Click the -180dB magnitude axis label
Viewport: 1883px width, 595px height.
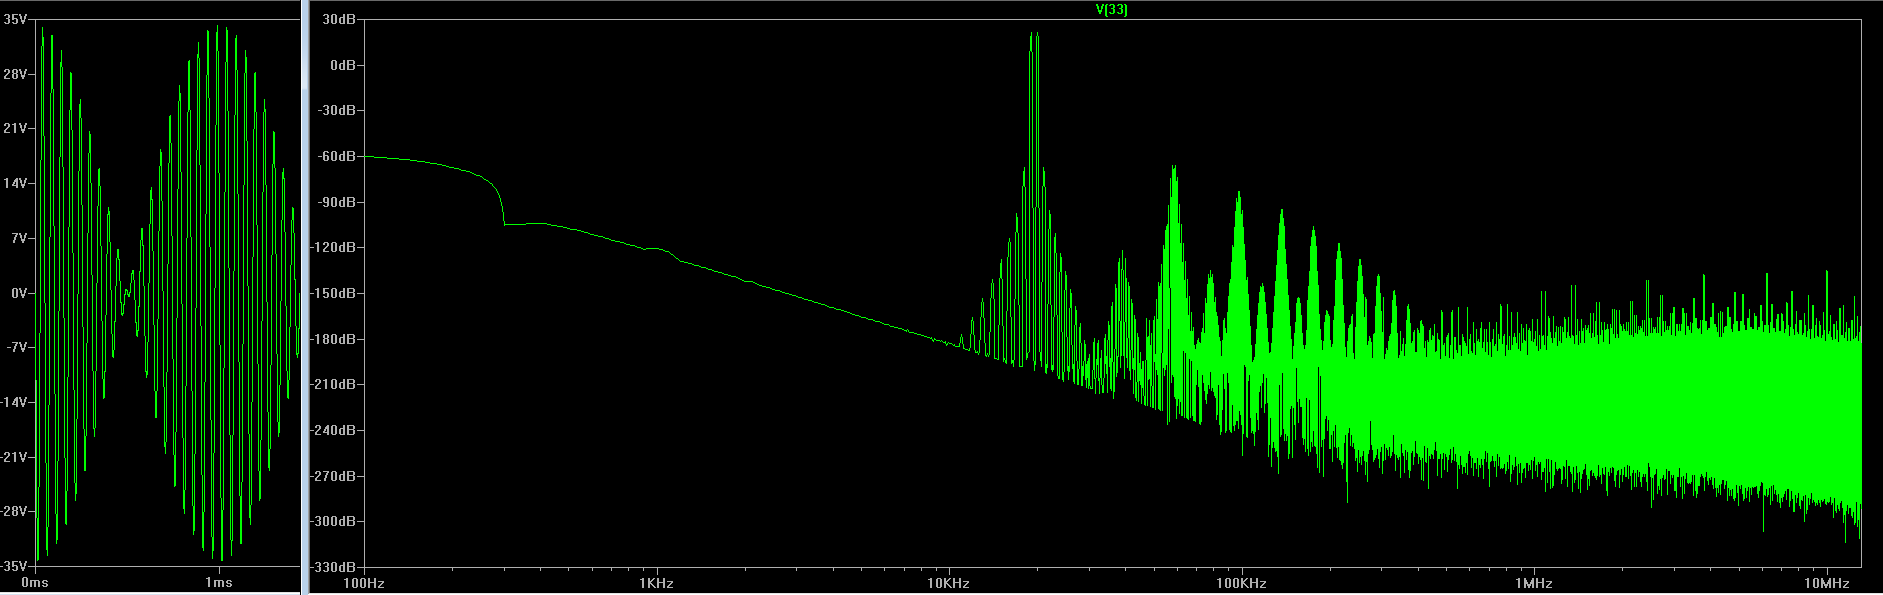(x=334, y=339)
